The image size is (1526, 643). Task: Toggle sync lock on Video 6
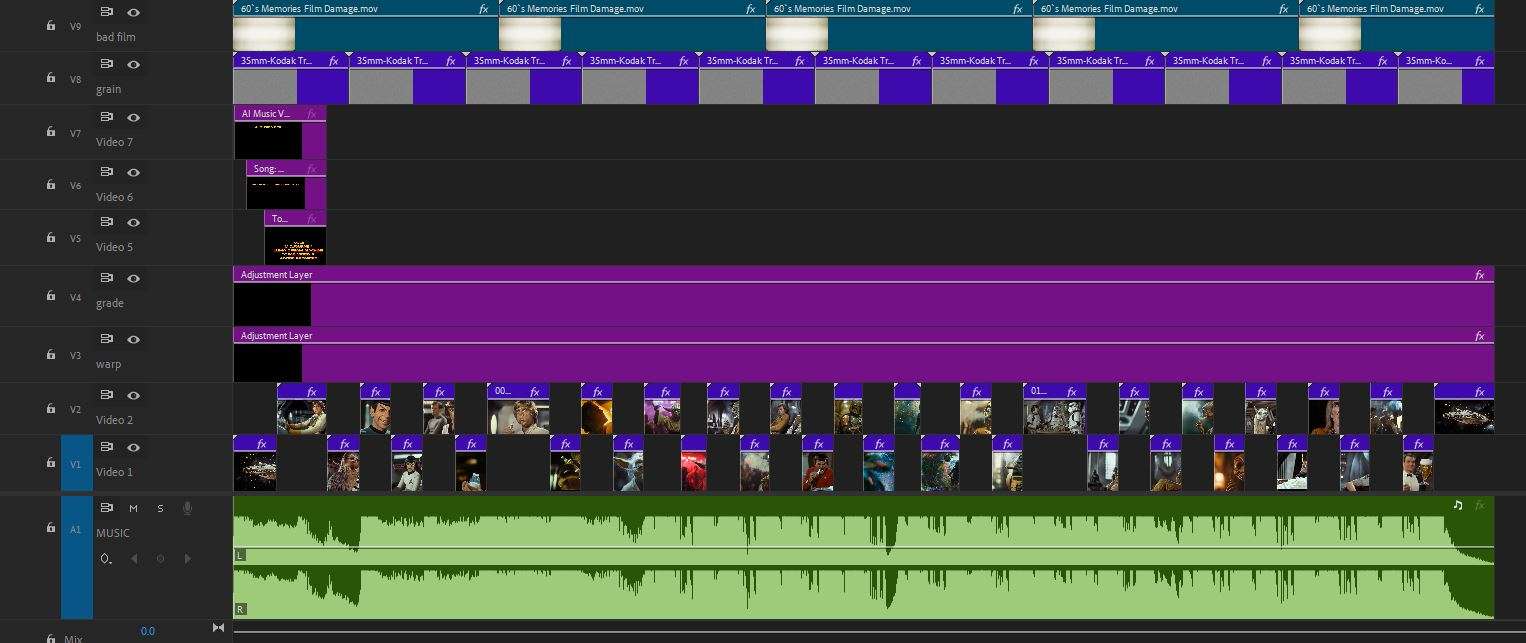point(107,172)
